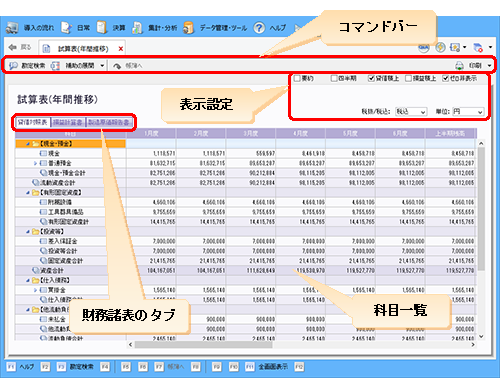This screenshot has width=500, height=378.
Task: Open the 税抜/税込 dropdown
Action: [x=411, y=112]
